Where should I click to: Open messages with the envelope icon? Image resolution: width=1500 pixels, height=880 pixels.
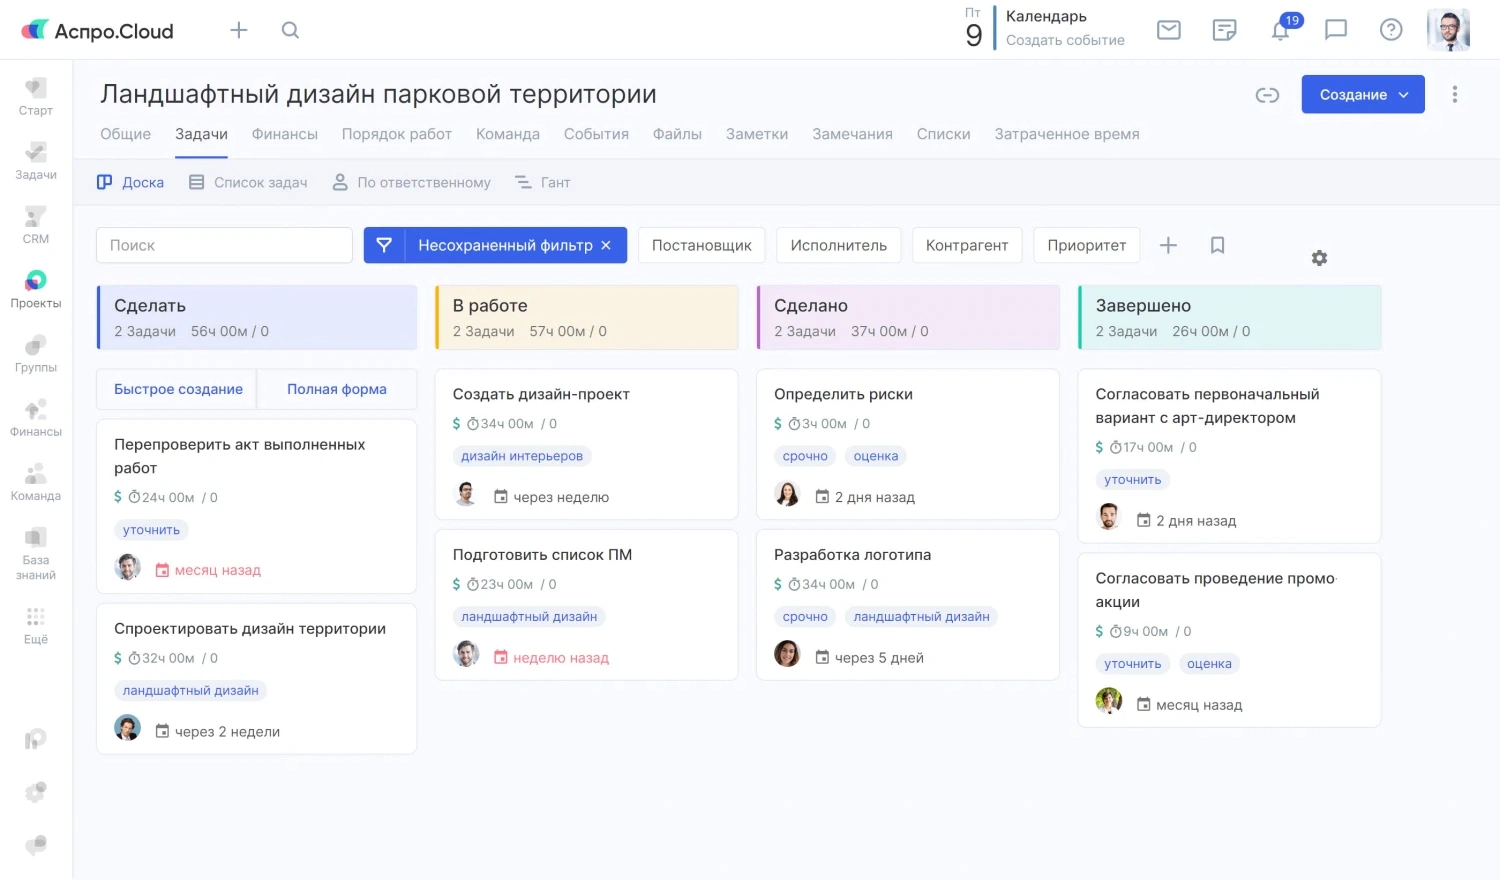pos(1168,30)
